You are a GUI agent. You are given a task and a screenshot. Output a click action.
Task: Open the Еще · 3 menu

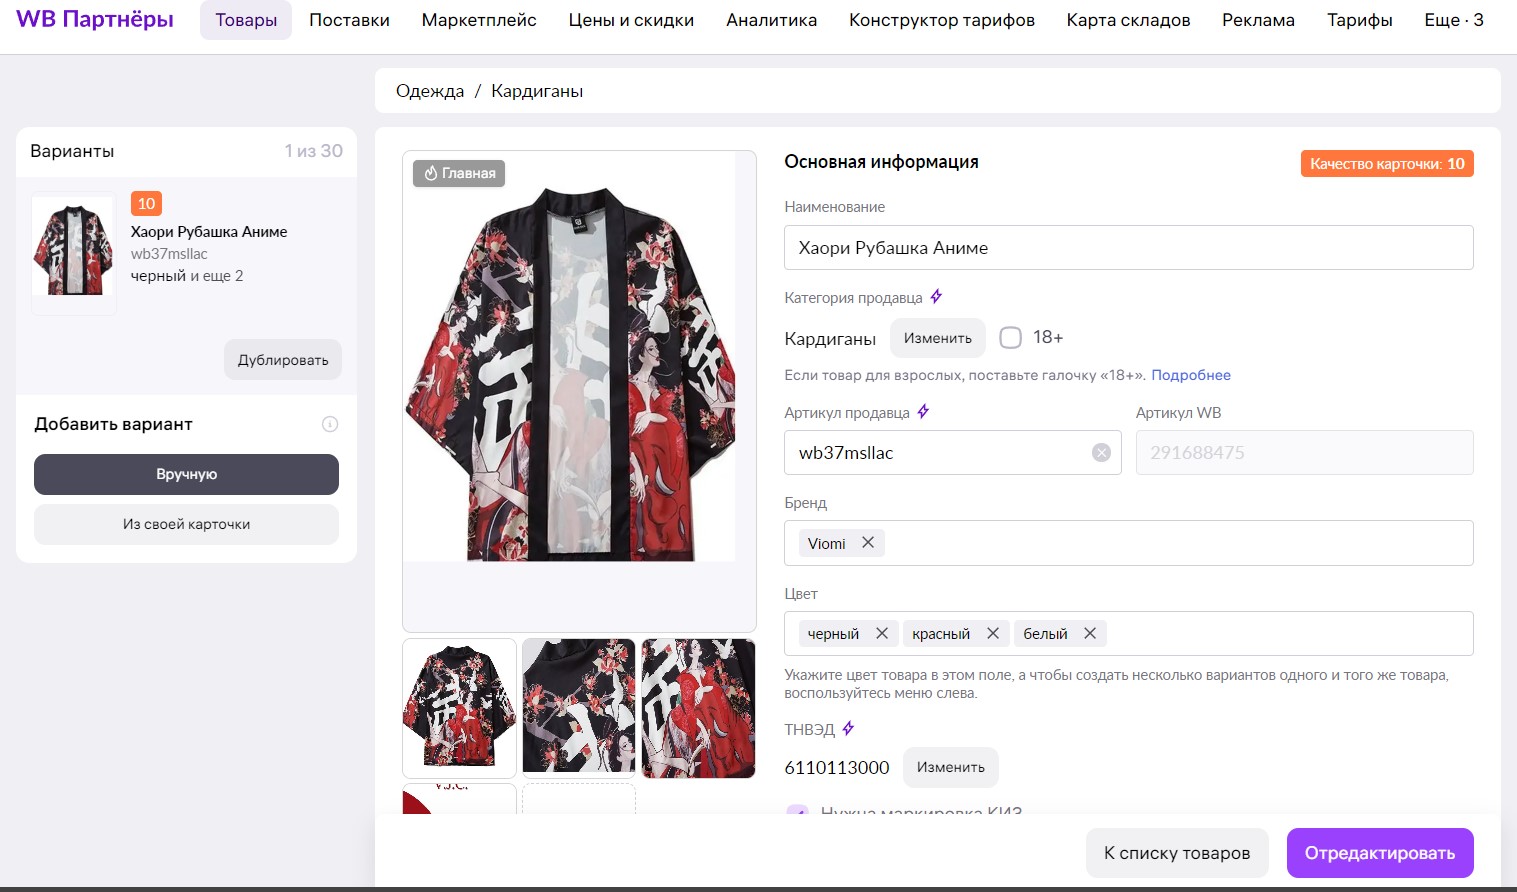coord(1453,20)
